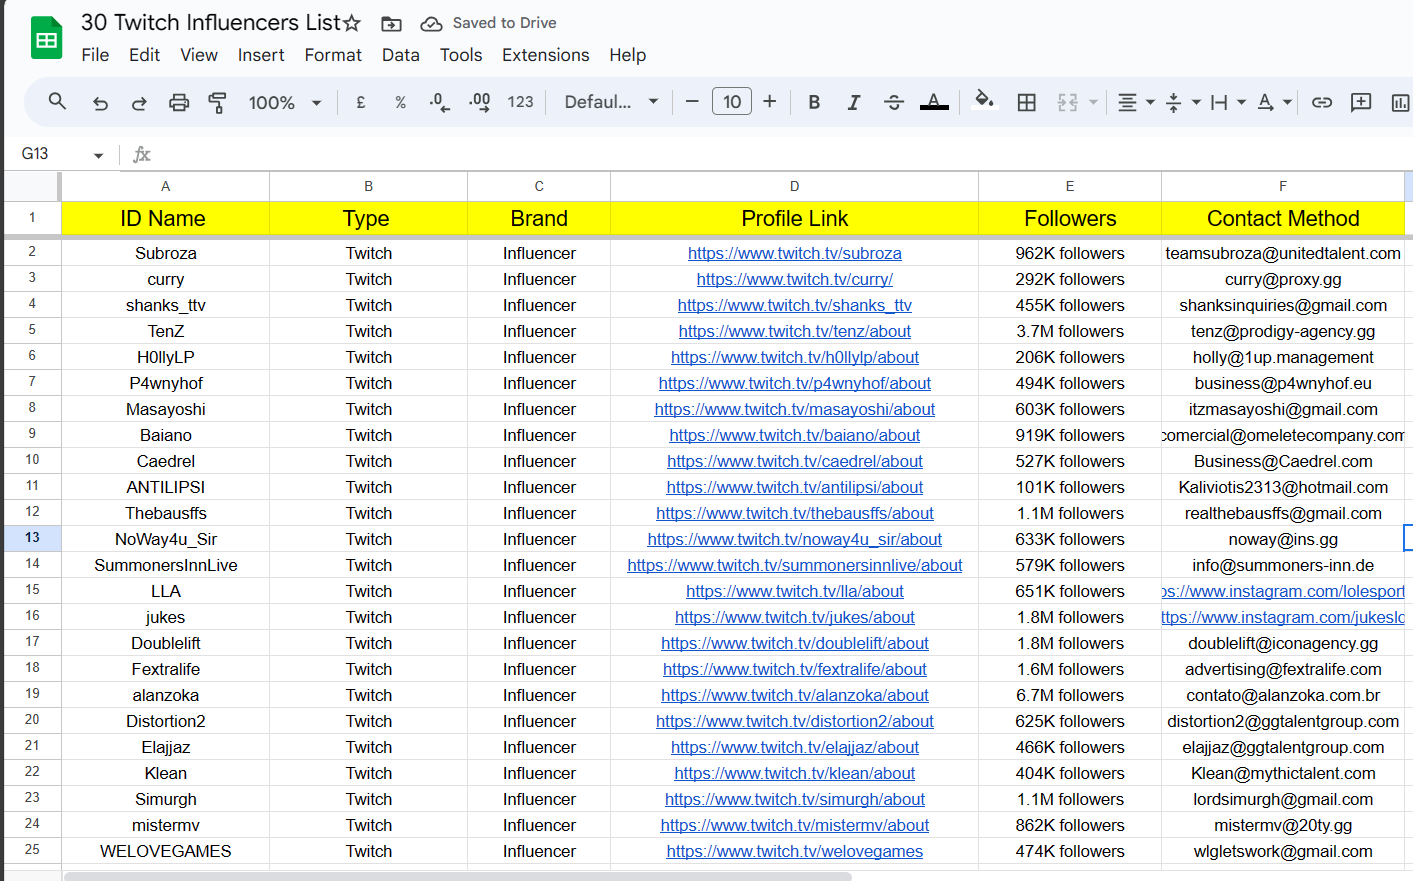
Task: Open the Extensions menu
Action: coord(545,55)
